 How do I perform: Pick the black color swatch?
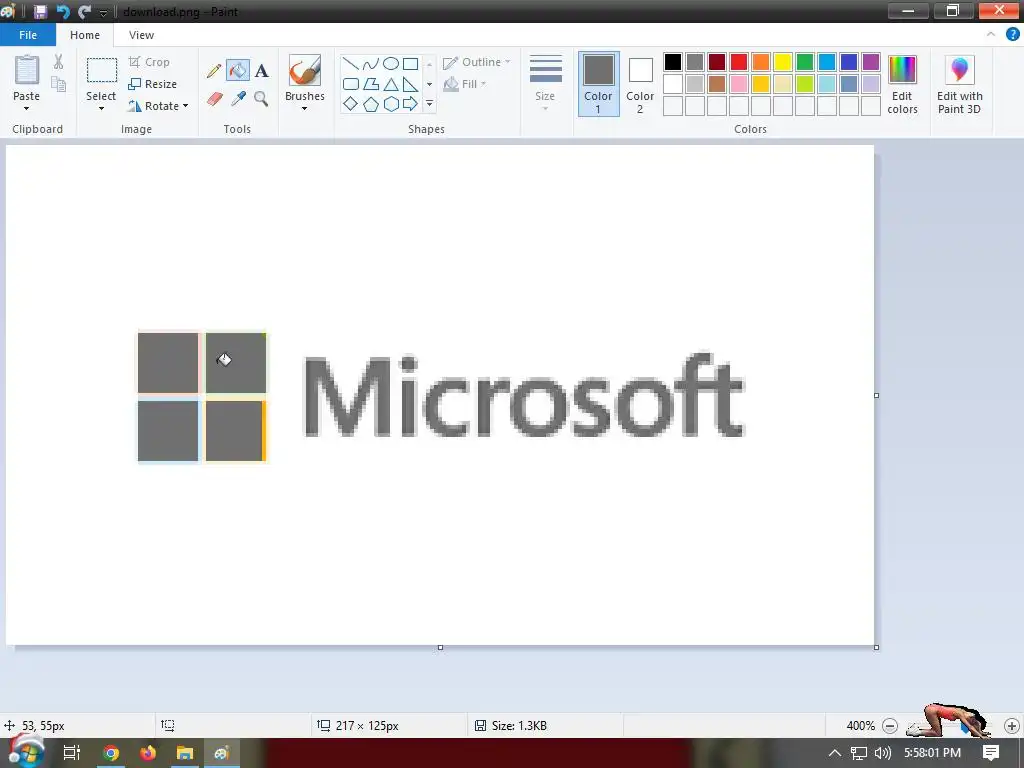(673, 62)
